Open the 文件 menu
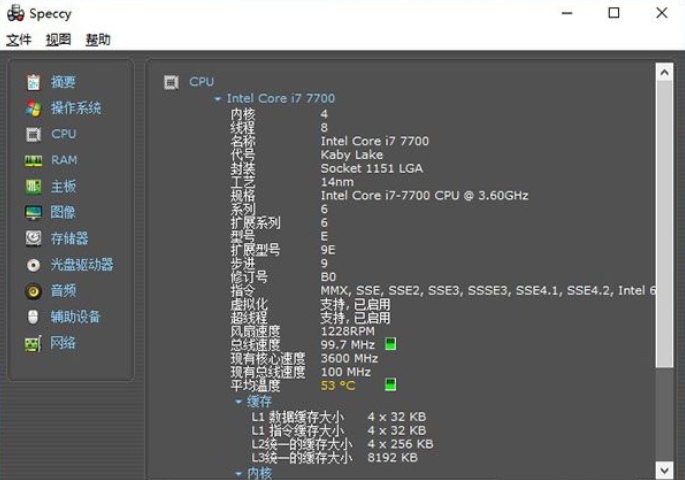This screenshot has height=480, width=685. point(19,40)
